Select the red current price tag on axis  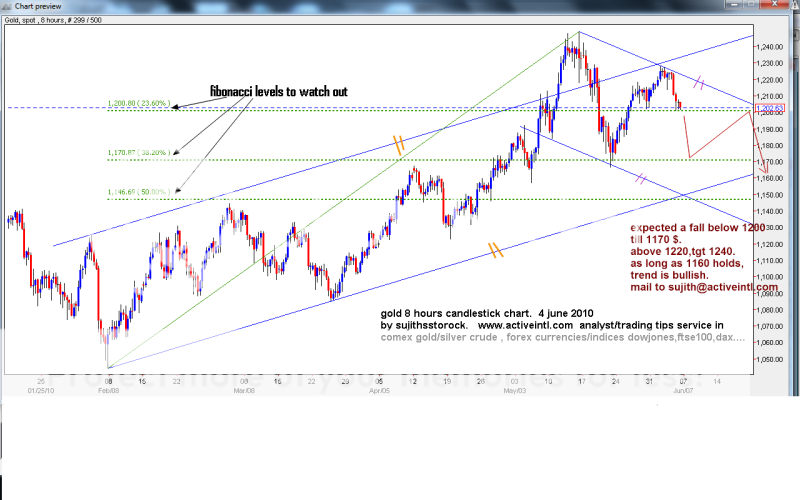point(771,107)
